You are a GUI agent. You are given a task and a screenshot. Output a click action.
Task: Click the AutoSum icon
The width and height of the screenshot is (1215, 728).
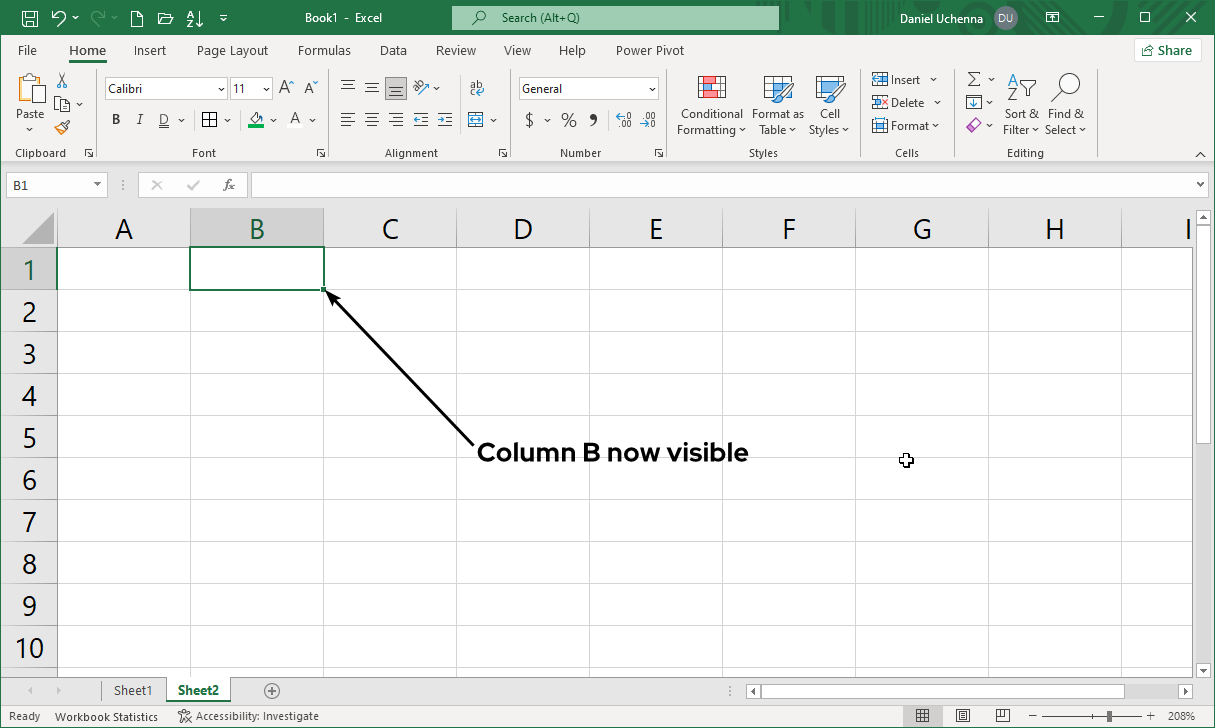973,79
